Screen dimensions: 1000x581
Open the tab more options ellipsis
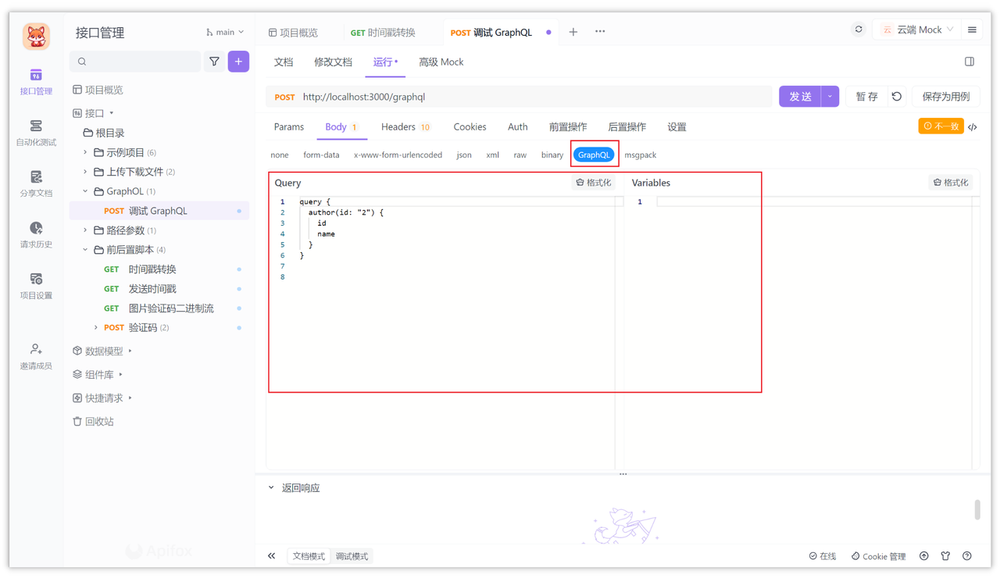pos(600,31)
